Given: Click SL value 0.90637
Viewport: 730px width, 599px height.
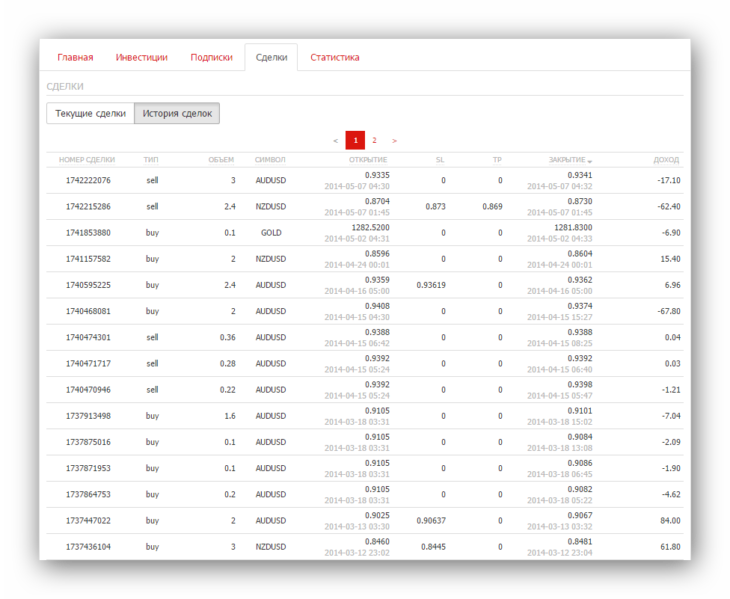Looking at the screenshot, I should point(431,520).
